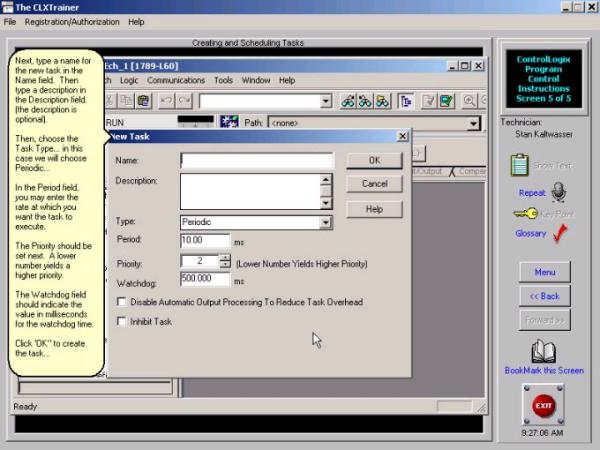Click the BookMark this Screen link

(544, 370)
